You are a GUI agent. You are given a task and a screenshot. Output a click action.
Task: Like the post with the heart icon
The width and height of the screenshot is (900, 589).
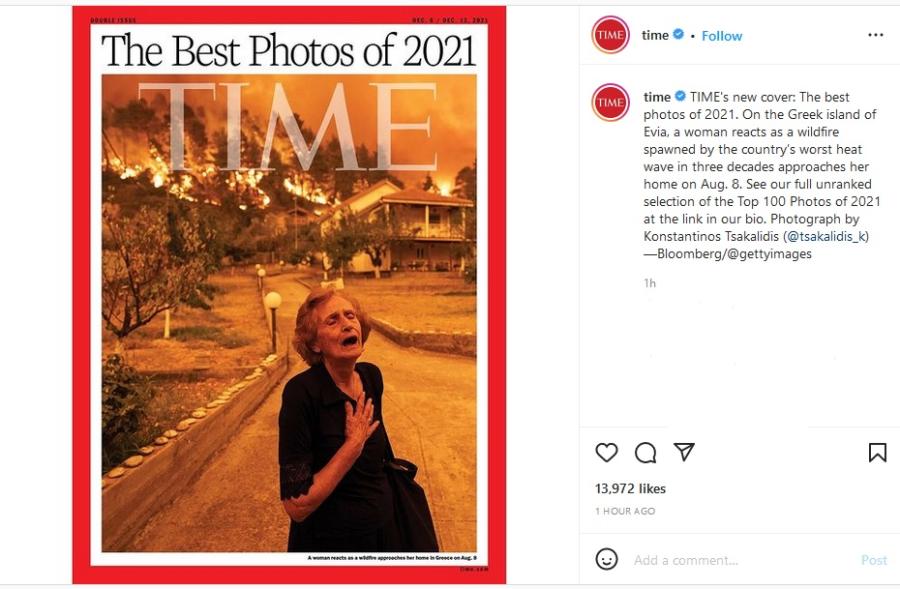point(606,452)
